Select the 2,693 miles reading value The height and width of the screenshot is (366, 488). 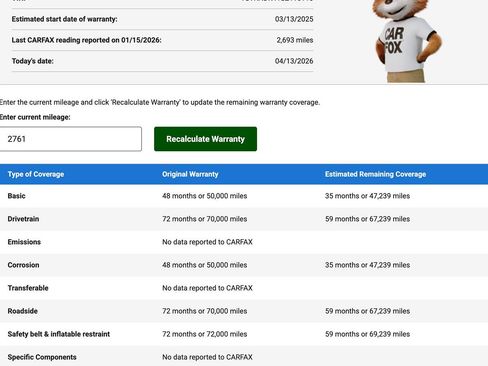pos(295,40)
